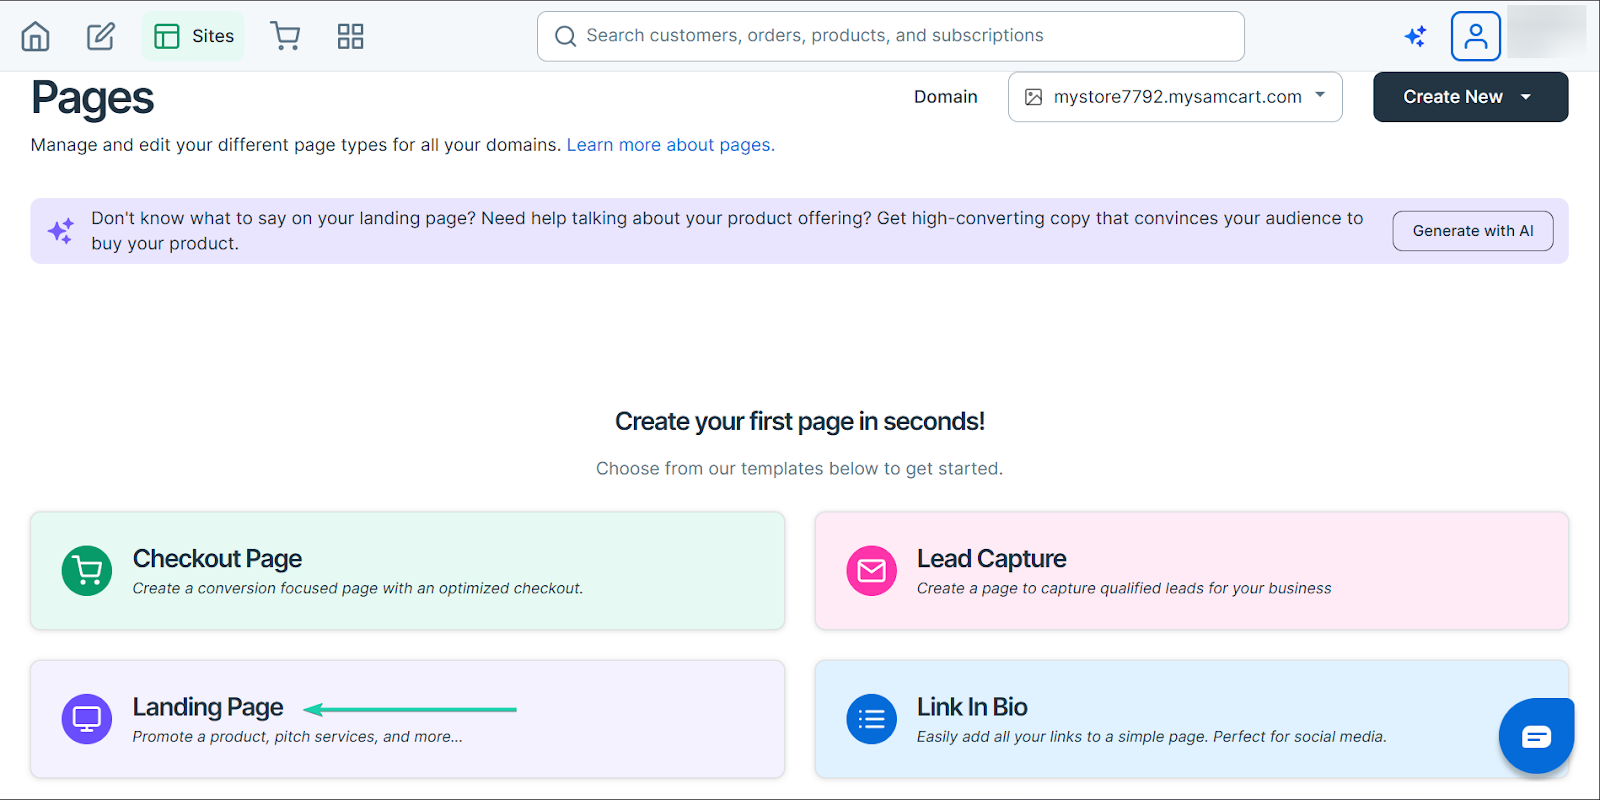Open the apps grid icon

tap(350, 37)
